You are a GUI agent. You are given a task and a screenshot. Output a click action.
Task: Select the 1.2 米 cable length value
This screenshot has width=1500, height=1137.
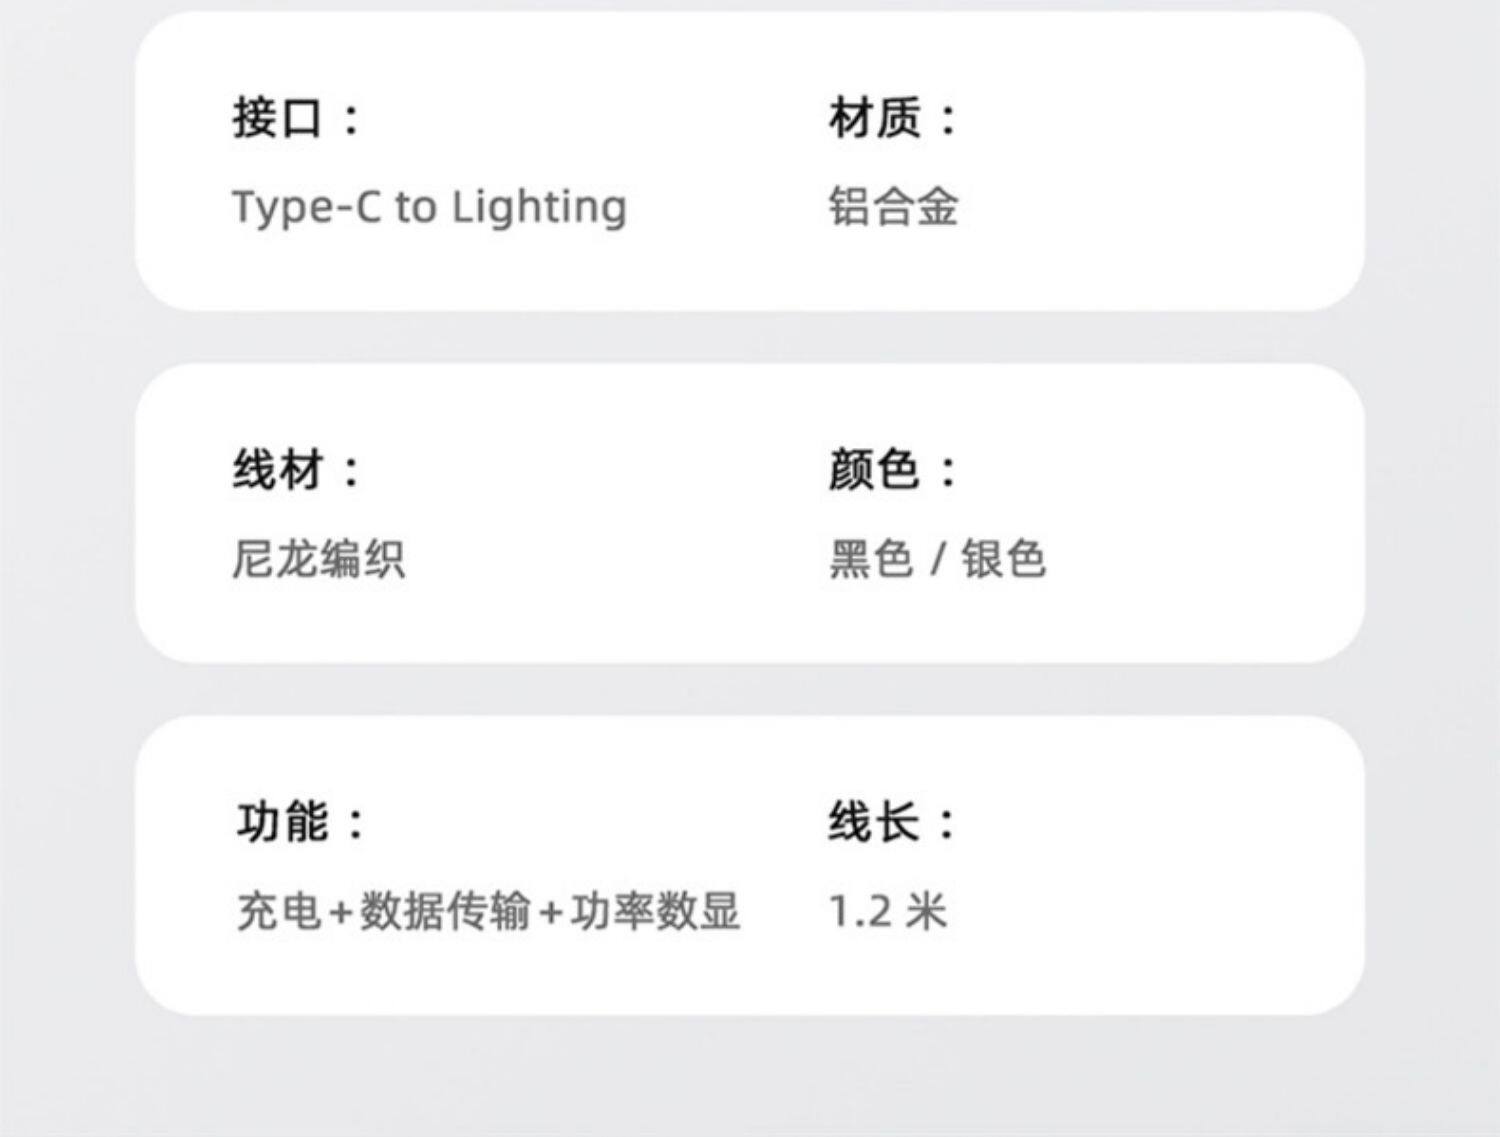888,911
